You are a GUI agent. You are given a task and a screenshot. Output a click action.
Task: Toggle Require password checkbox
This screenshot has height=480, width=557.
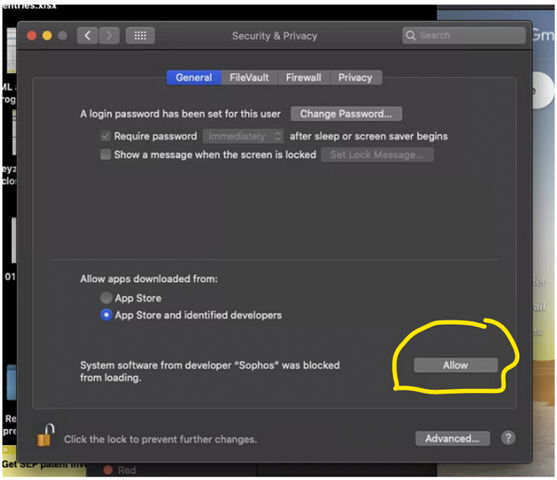(106, 136)
